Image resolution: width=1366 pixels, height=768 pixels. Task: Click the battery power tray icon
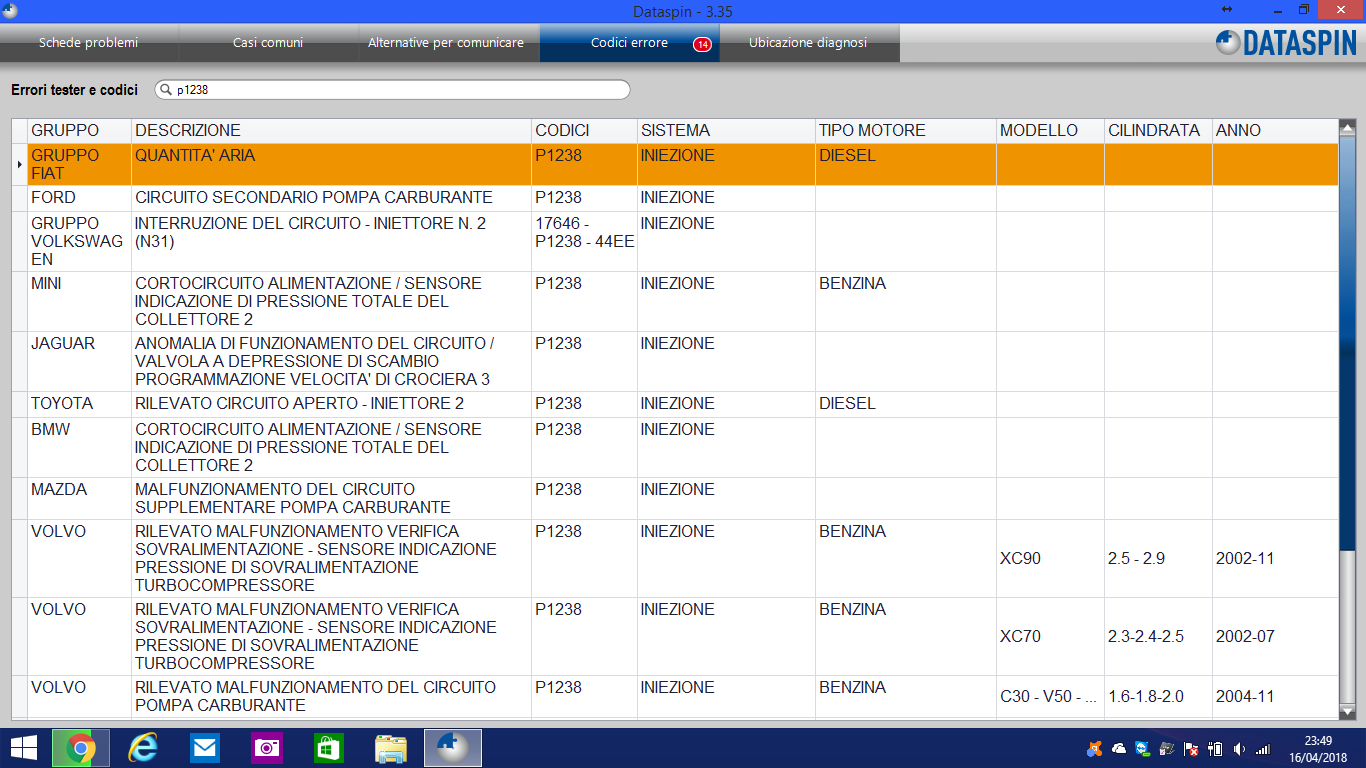coord(1215,748)
